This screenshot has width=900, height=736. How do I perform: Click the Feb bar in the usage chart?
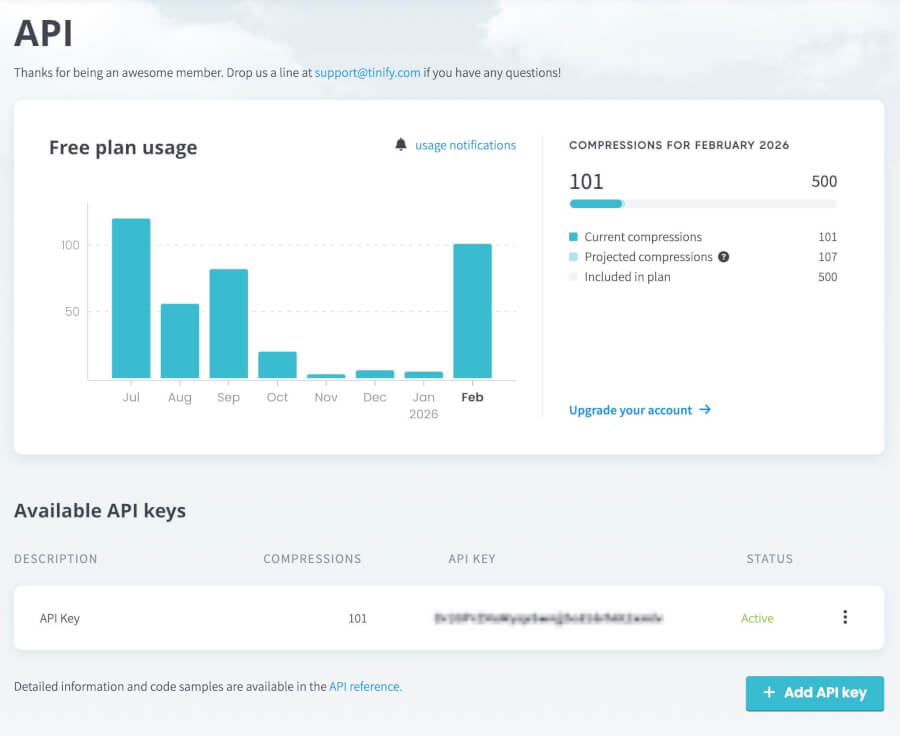tap(472, 311)
